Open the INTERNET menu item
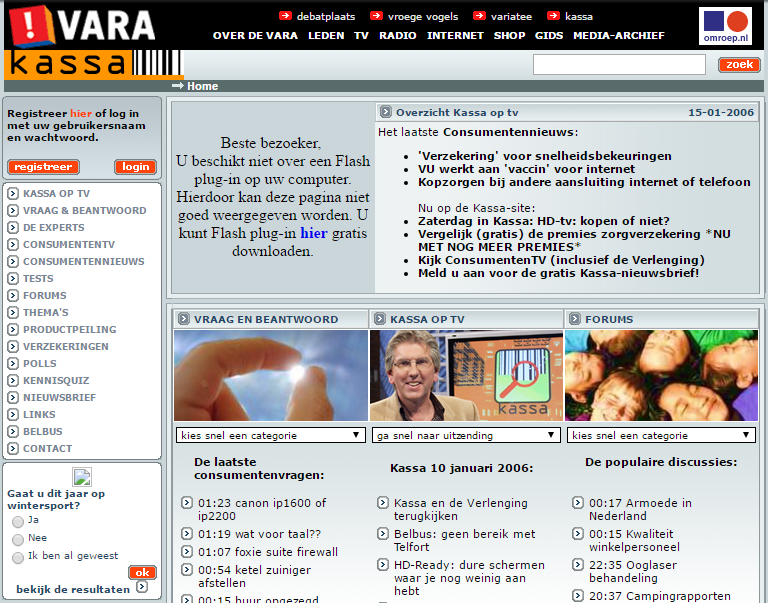Image resolution: width=768 pixels, height=603 pixels. [x=455, y=35]
